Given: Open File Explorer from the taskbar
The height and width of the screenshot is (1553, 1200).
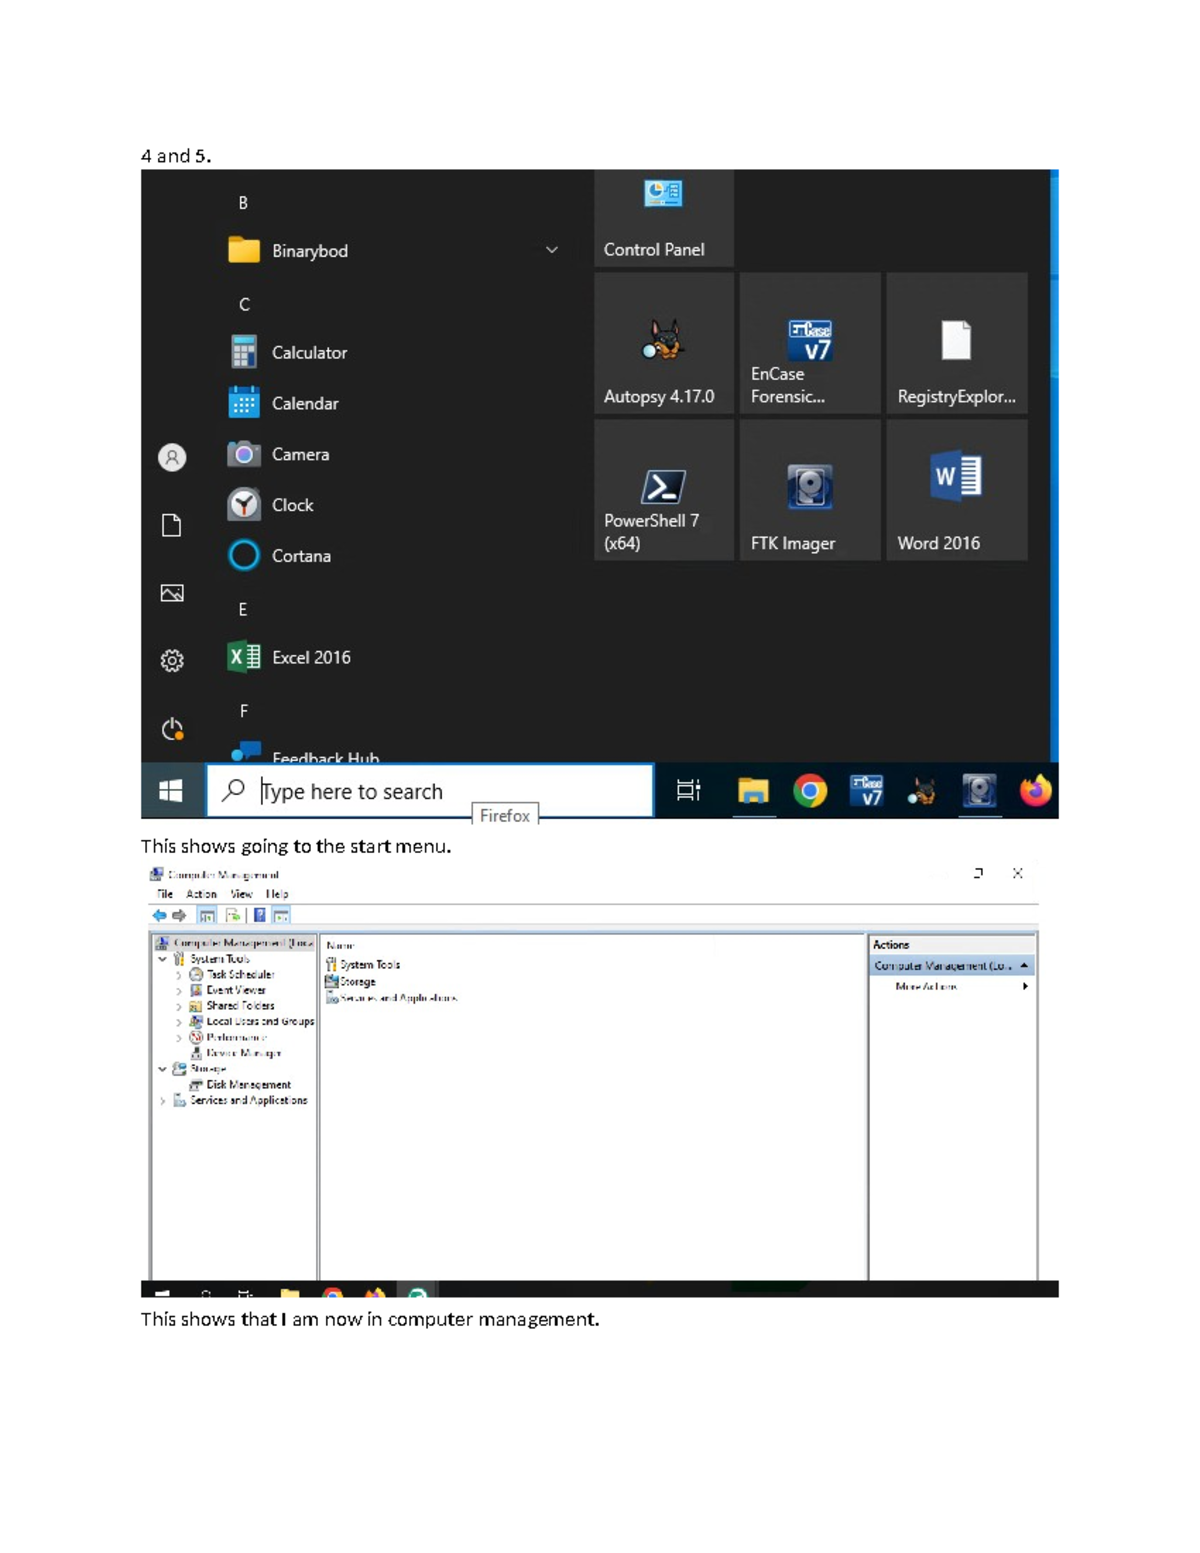Looking at the screenshot, I should coord(753,791).
